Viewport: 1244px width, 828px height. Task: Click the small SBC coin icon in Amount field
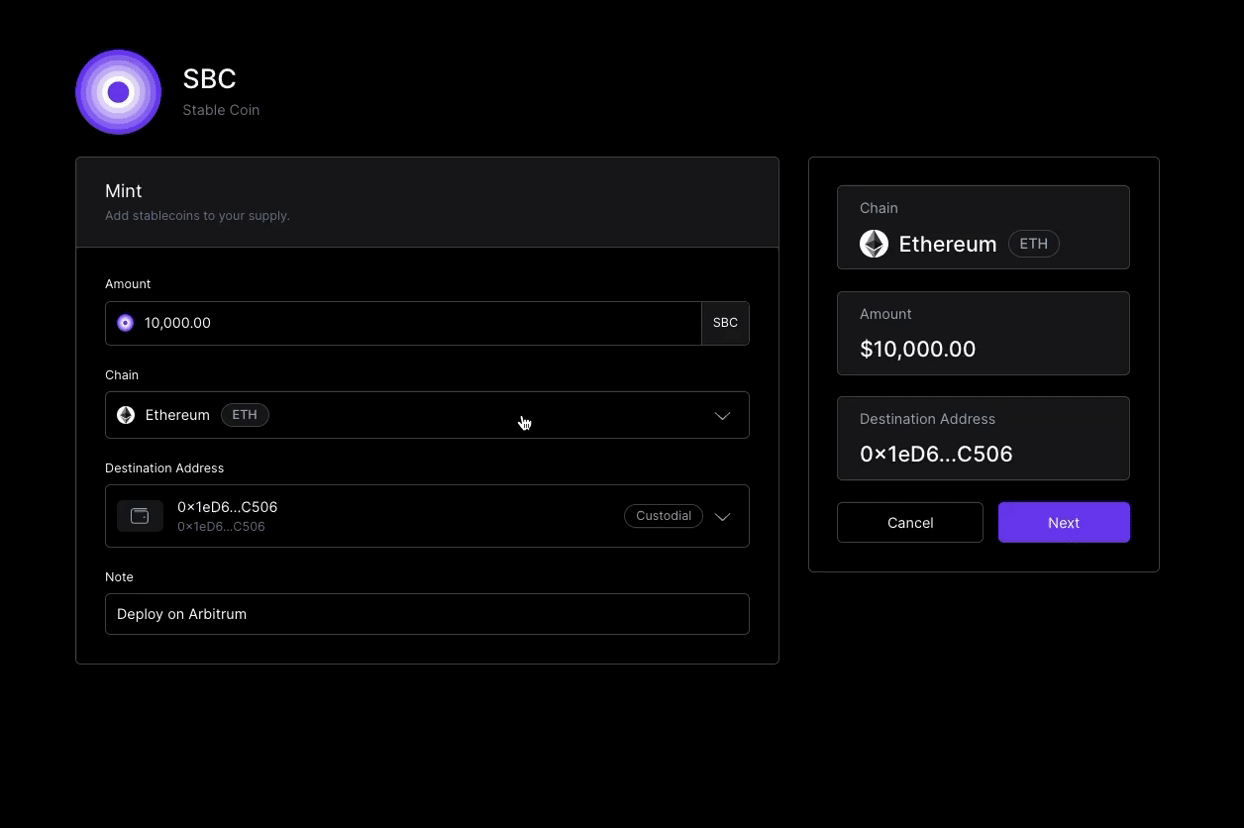125,323
